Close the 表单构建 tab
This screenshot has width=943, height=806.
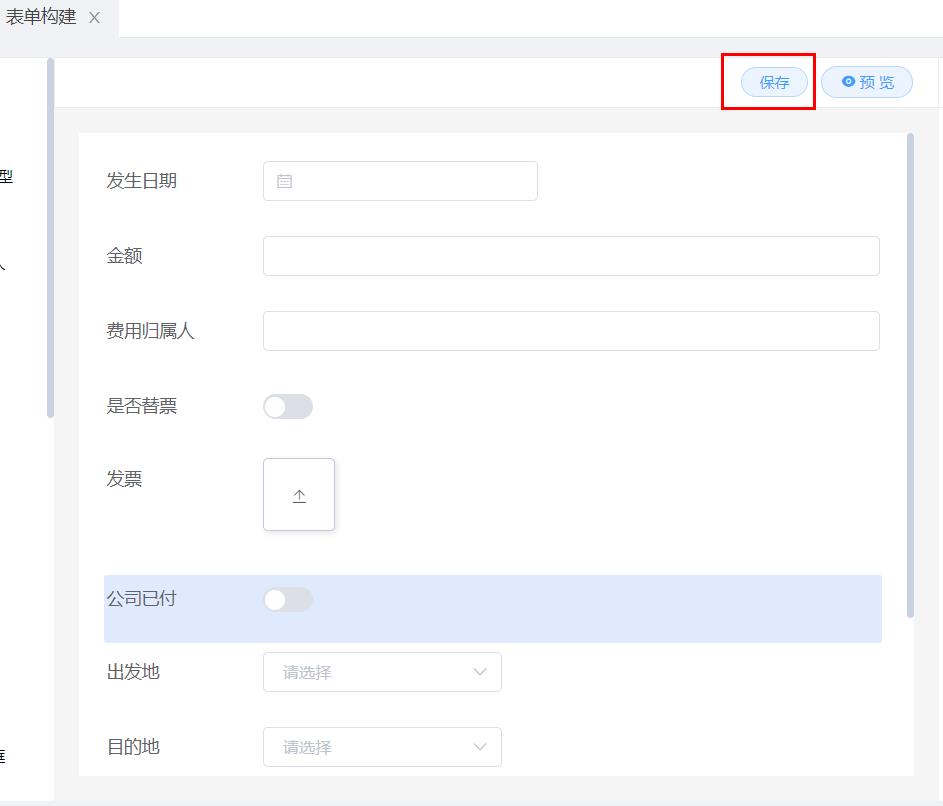click(x=95, y=18)
